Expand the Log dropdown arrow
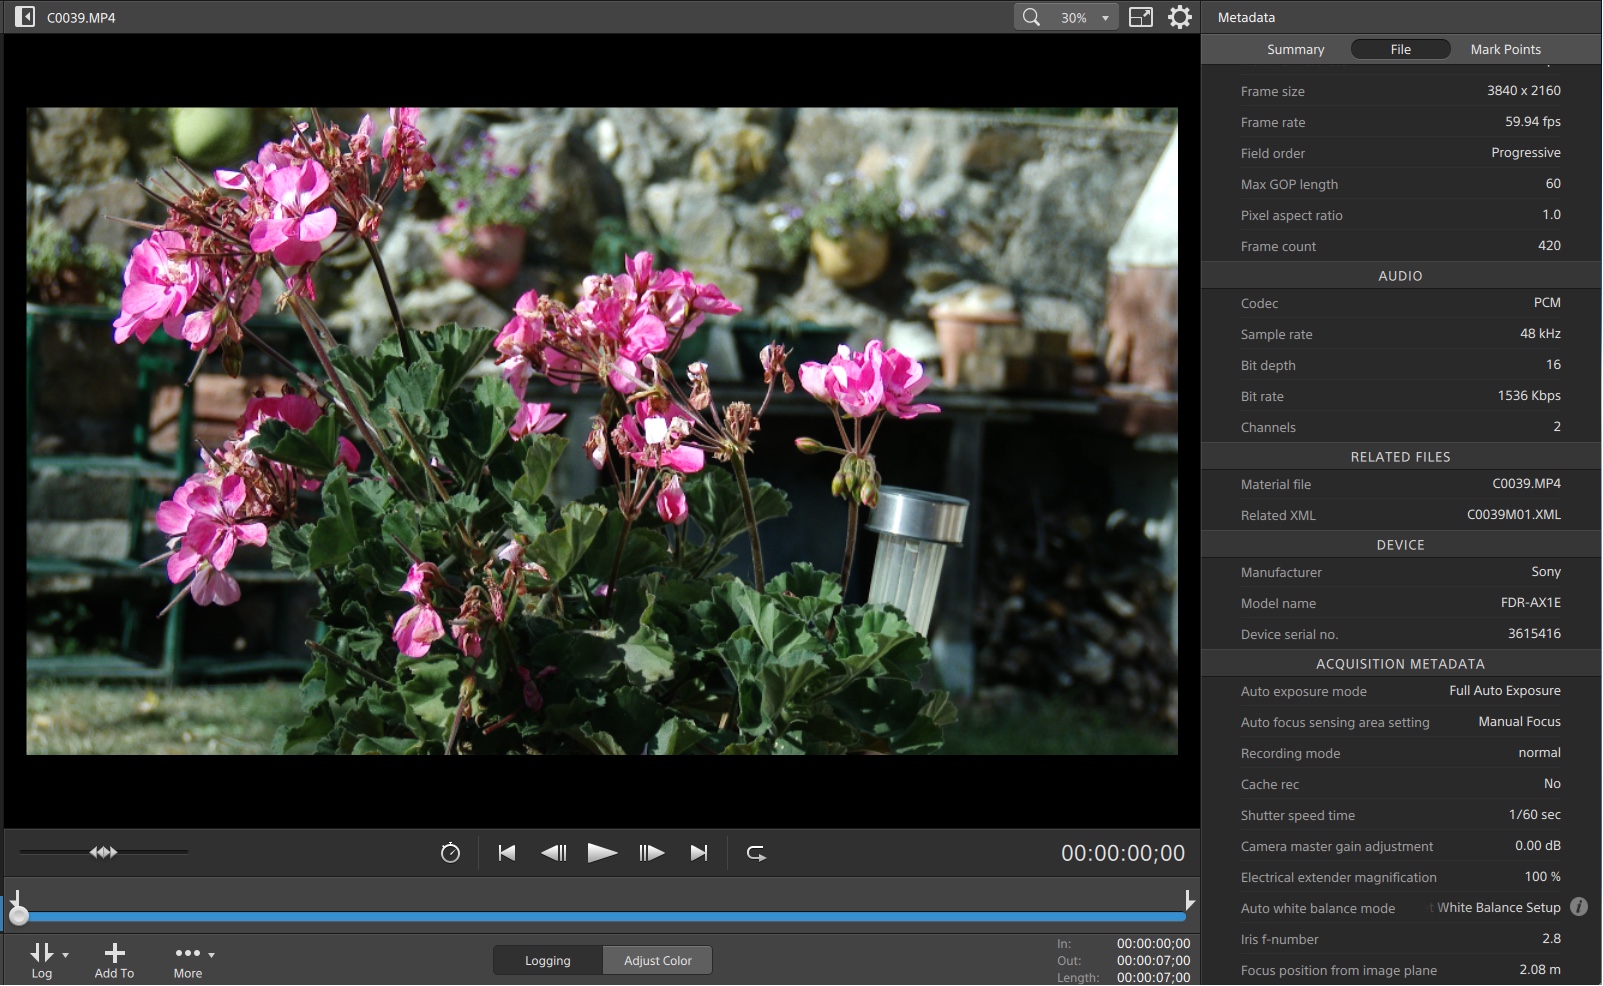 (x=66, y=955)
